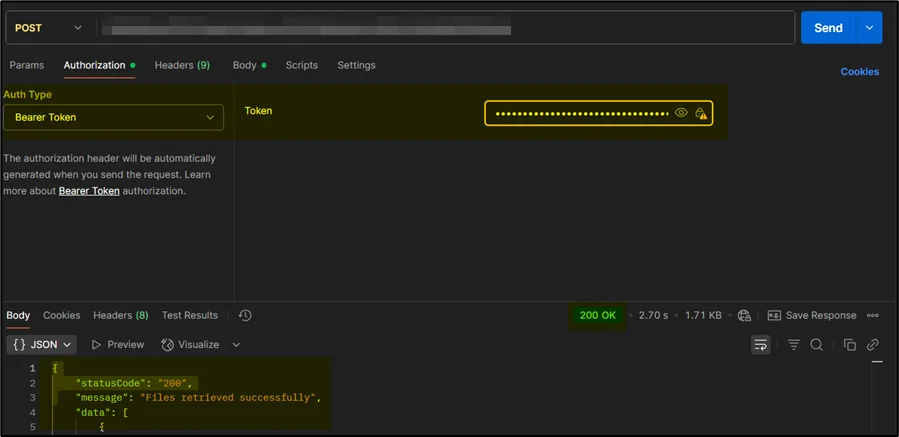Select the response Body tab
The image size is (899, 437).
tap(18, 315)
